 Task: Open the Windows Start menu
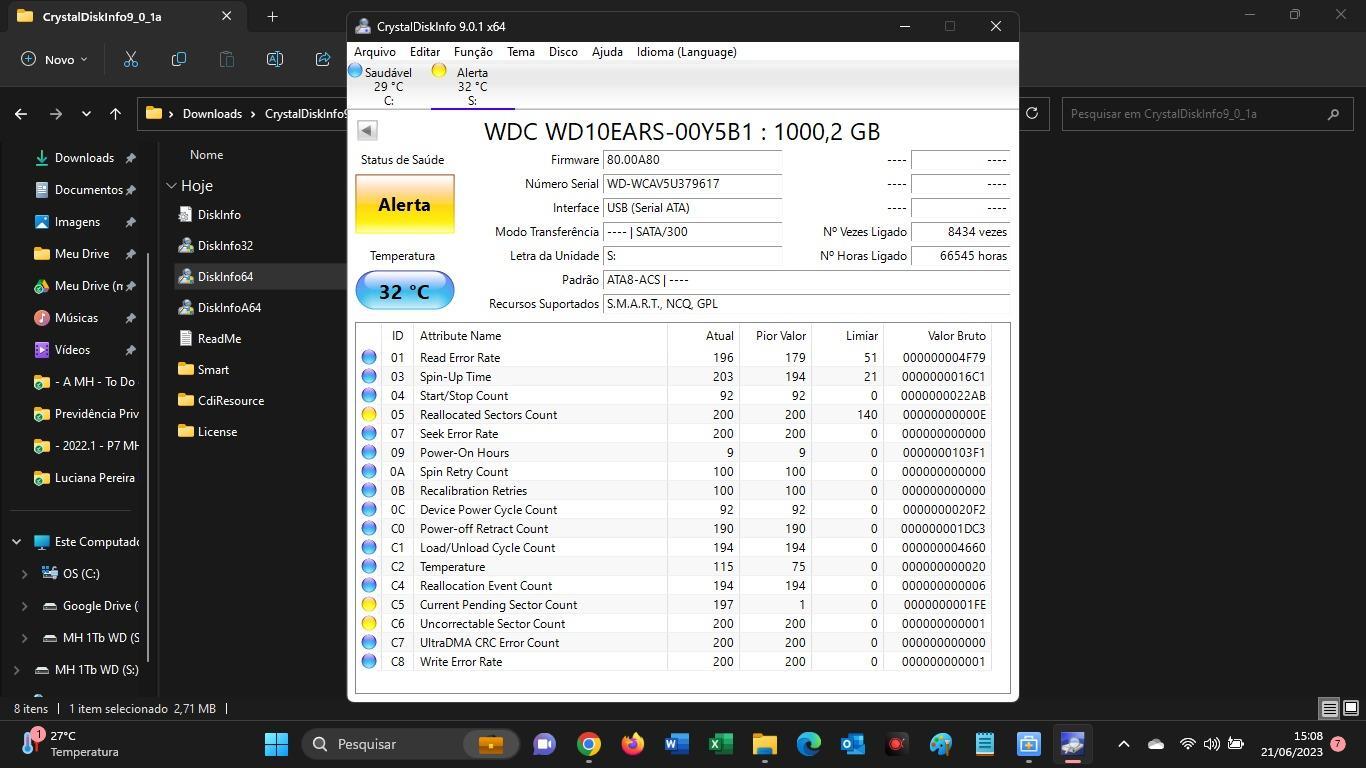(276, 744)
